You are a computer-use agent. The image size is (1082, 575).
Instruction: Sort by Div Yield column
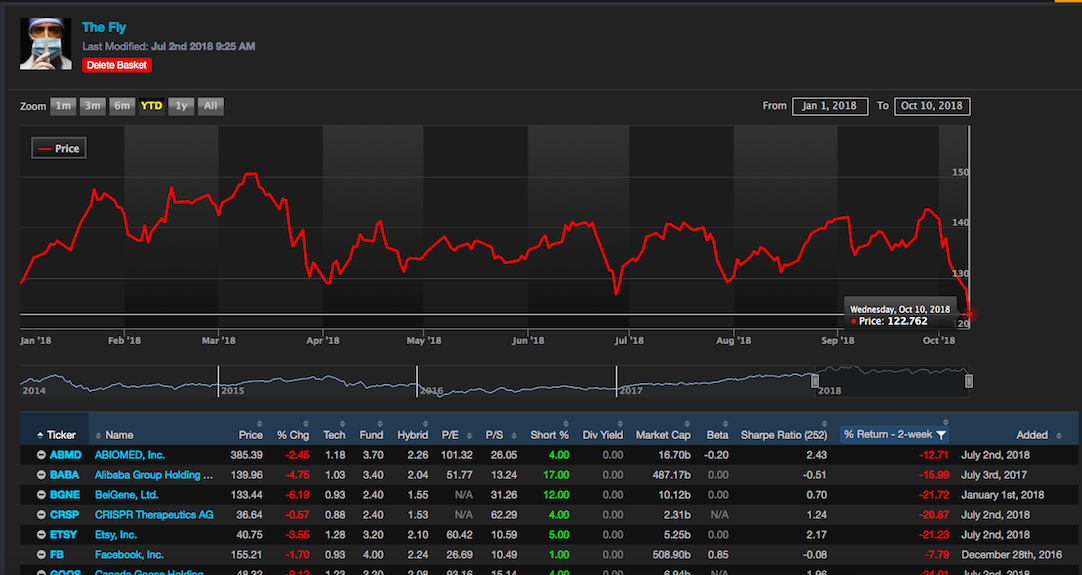(602, 435)
